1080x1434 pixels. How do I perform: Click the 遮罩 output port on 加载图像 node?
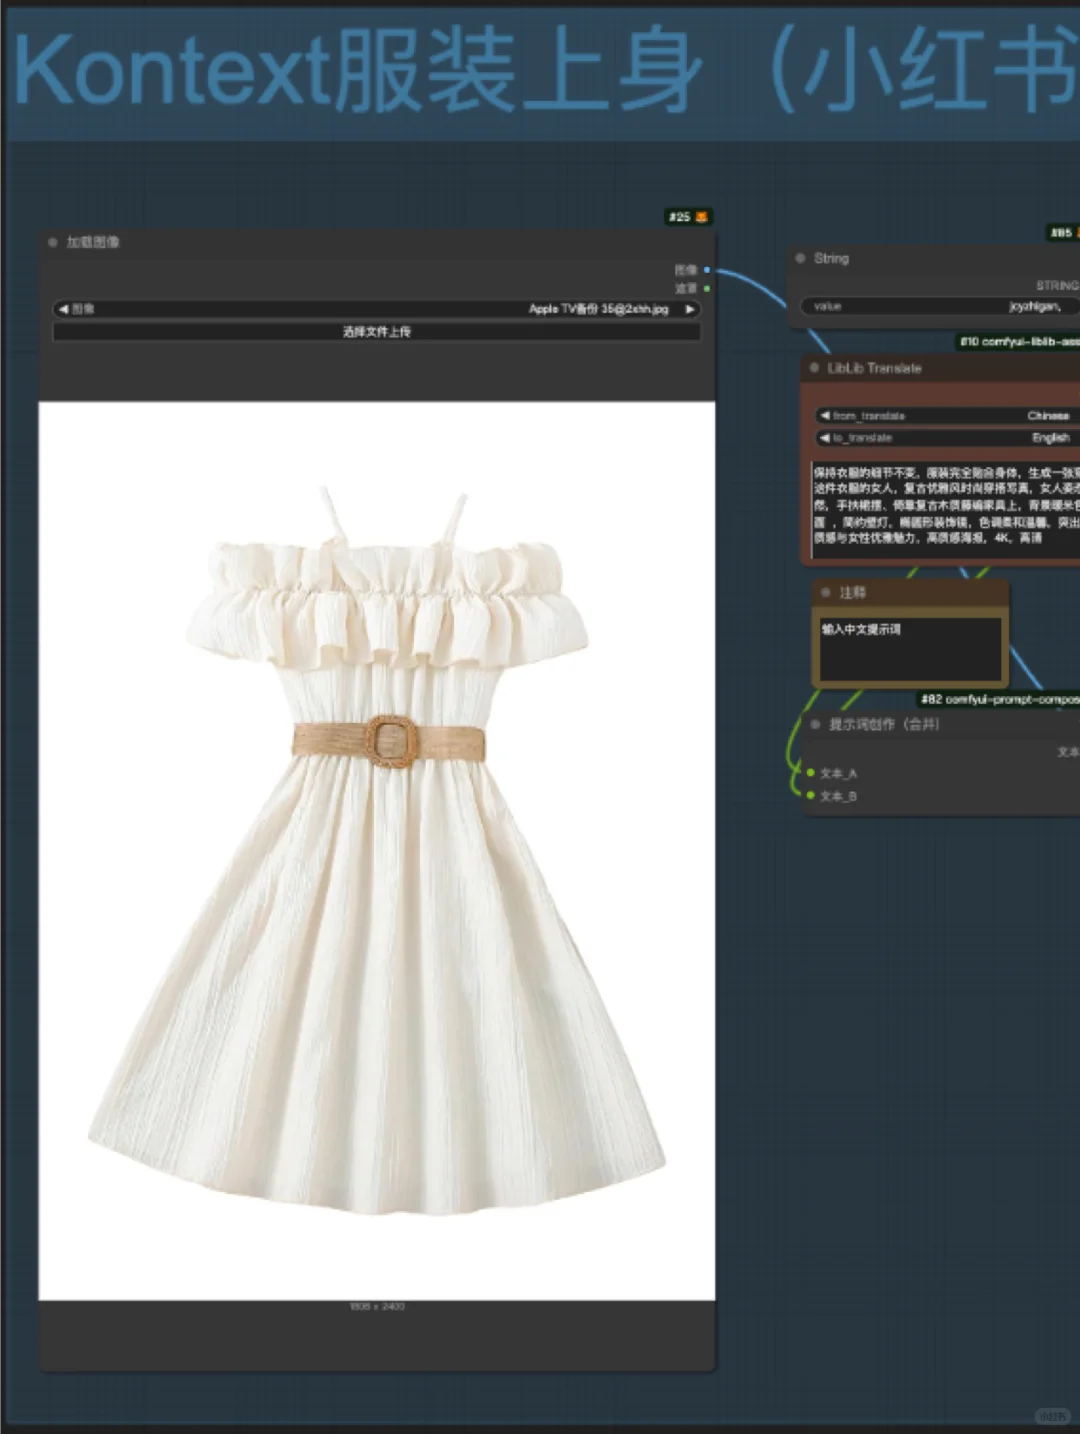[x=707, y=288]
